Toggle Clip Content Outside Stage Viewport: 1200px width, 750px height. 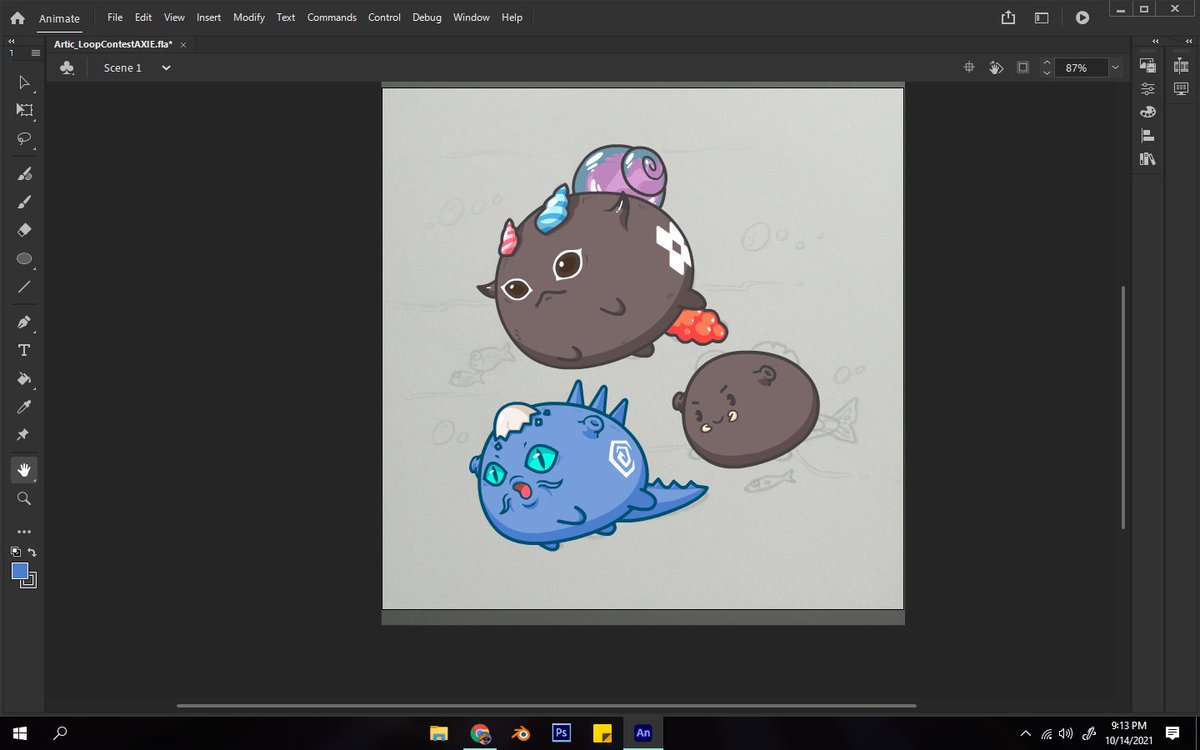pyautogui.click(x=1022, y=68)
